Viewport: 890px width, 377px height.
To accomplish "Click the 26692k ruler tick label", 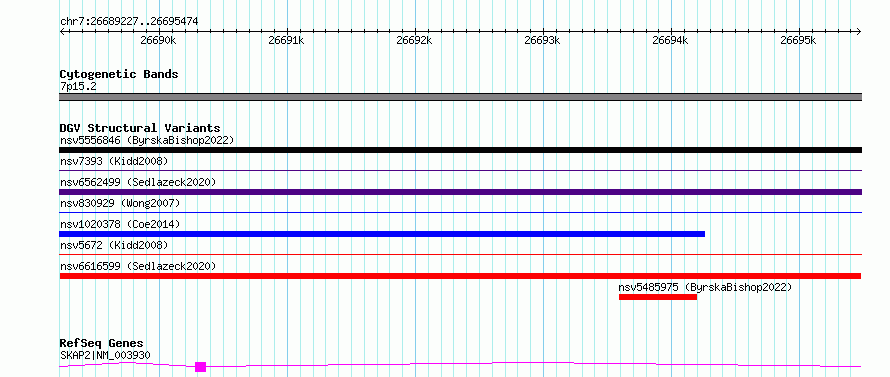I will [415, 40].
